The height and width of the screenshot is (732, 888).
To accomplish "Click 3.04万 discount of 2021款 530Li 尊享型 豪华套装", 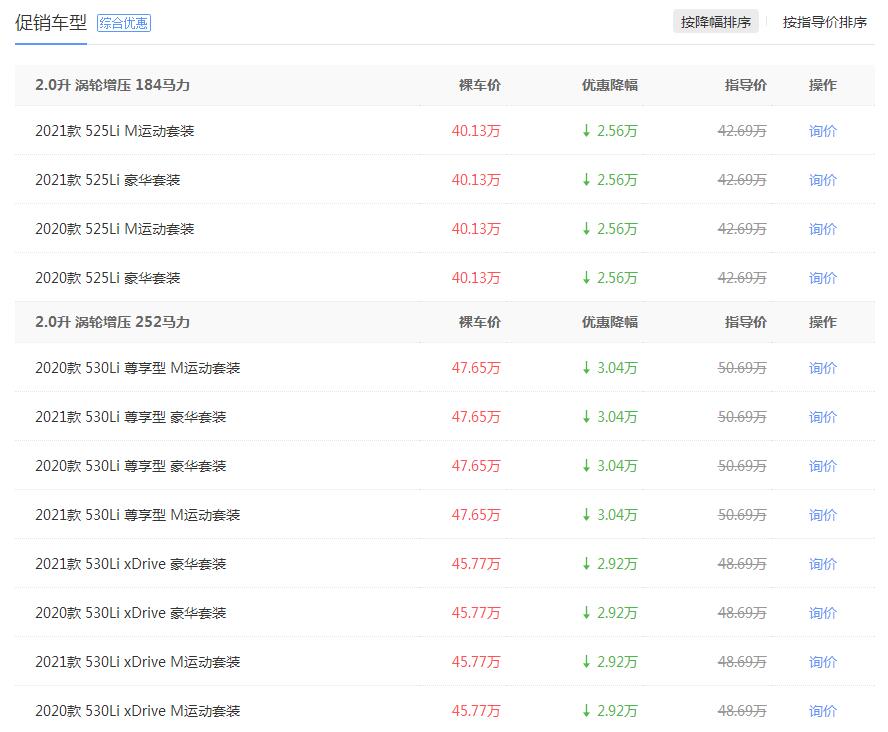I will pyautogui.click(x=617, y=417).
